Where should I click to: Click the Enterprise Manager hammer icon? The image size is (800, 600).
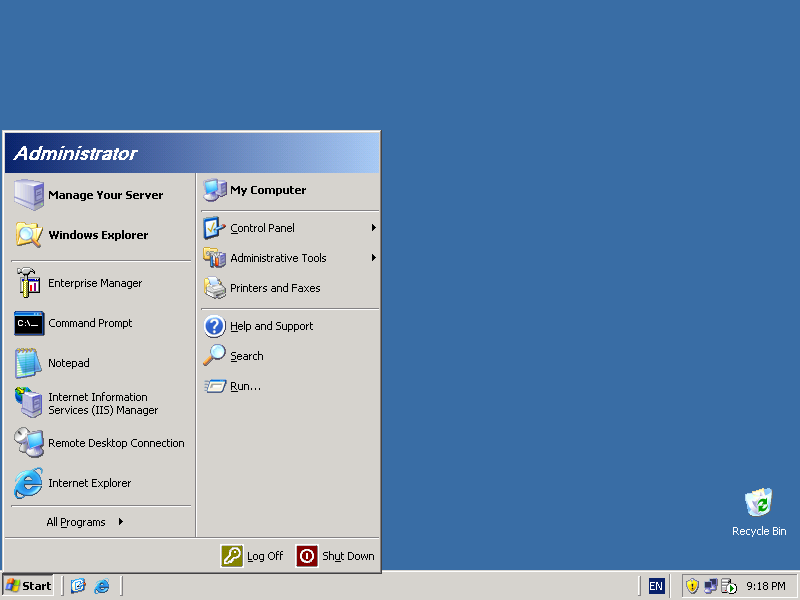coord(29,283)
